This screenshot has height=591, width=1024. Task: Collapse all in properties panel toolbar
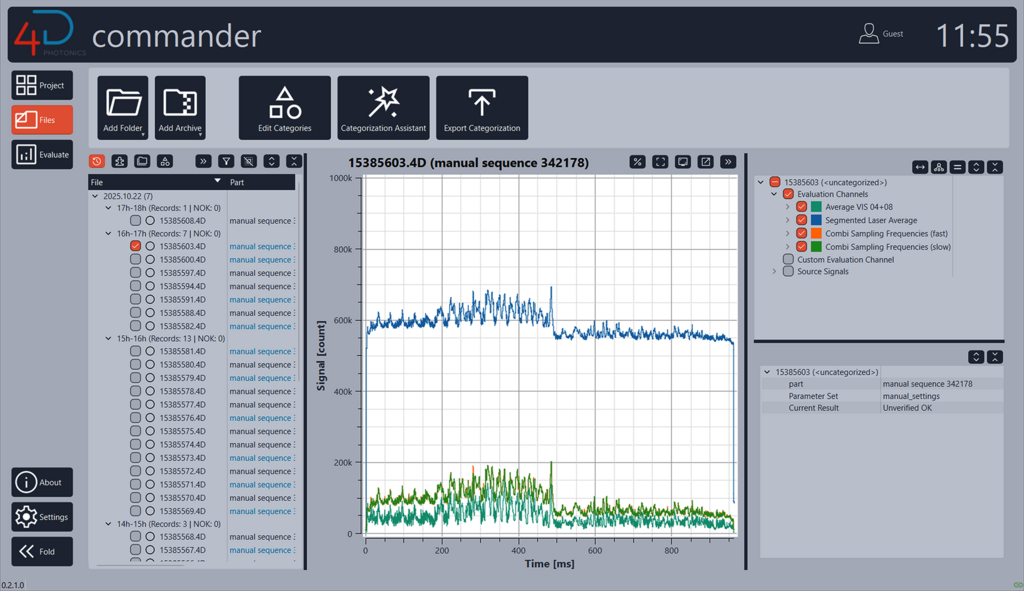[995, 357]
